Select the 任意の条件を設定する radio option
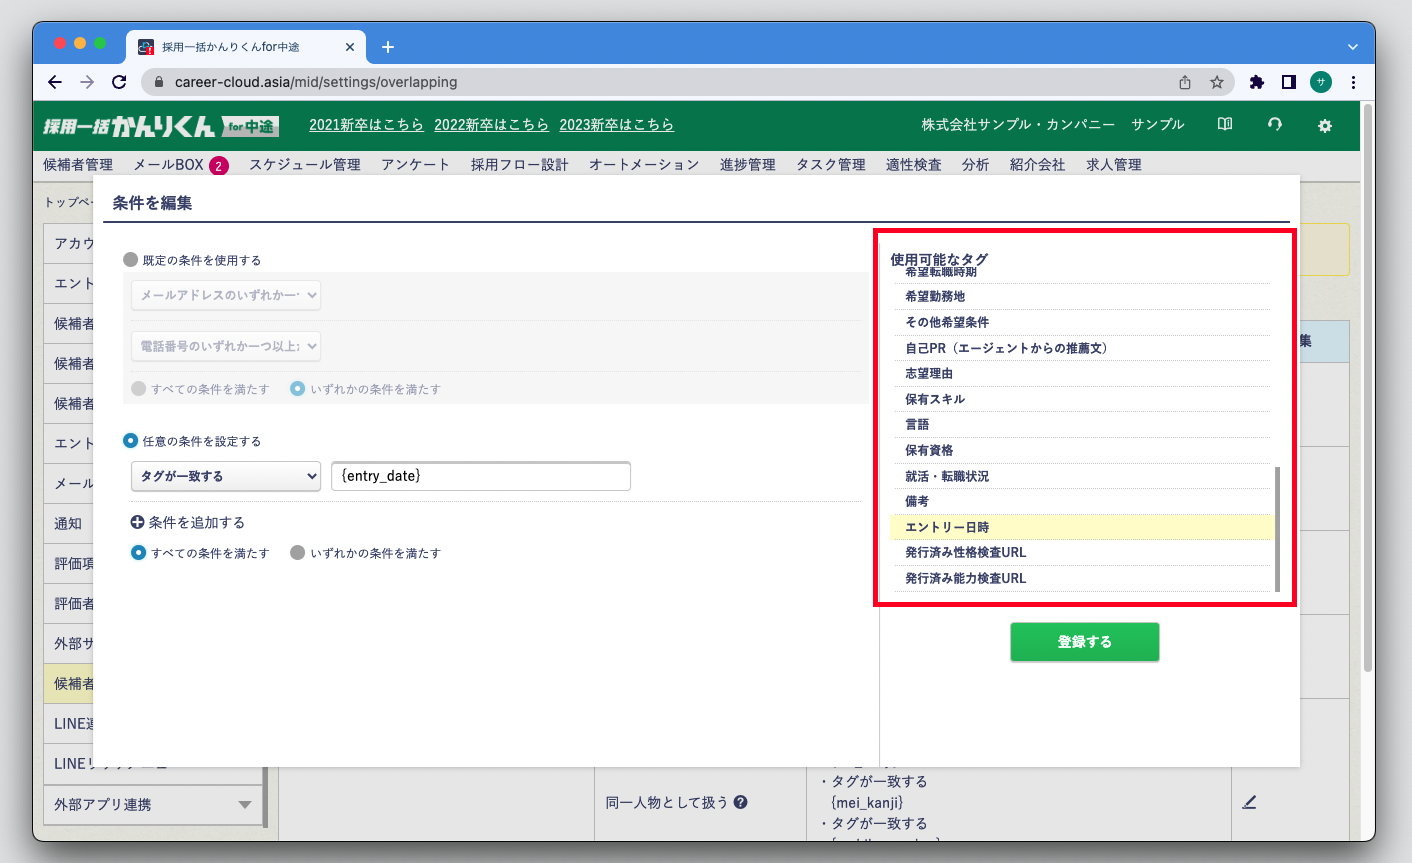 pos(131,441)
